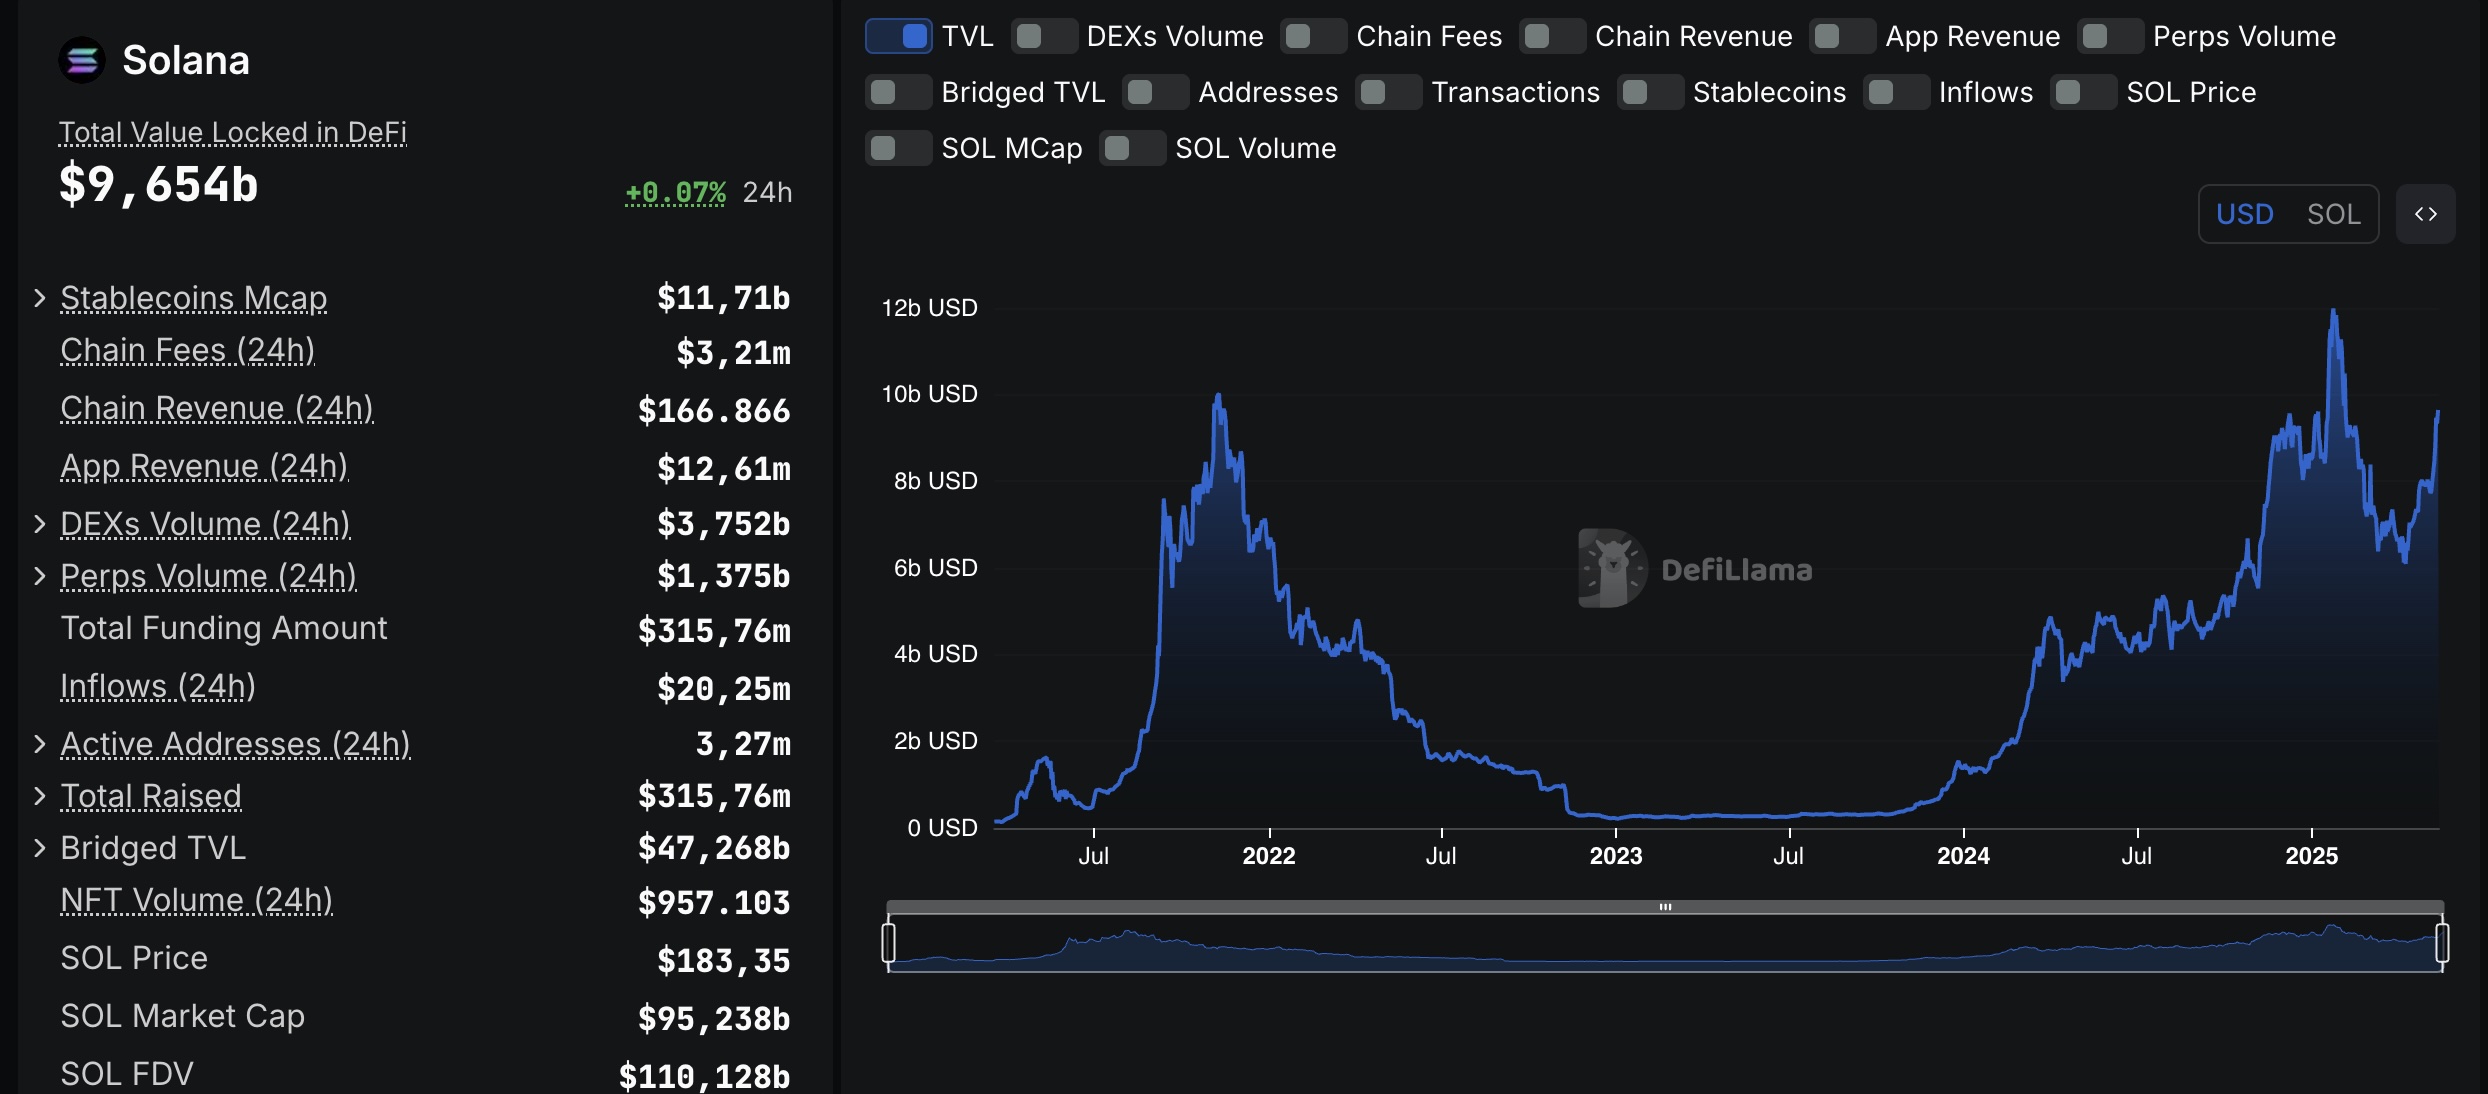2488x1094 pixels.
Task: Enable the SOL MCap toggle
Action: coord(898,148)
